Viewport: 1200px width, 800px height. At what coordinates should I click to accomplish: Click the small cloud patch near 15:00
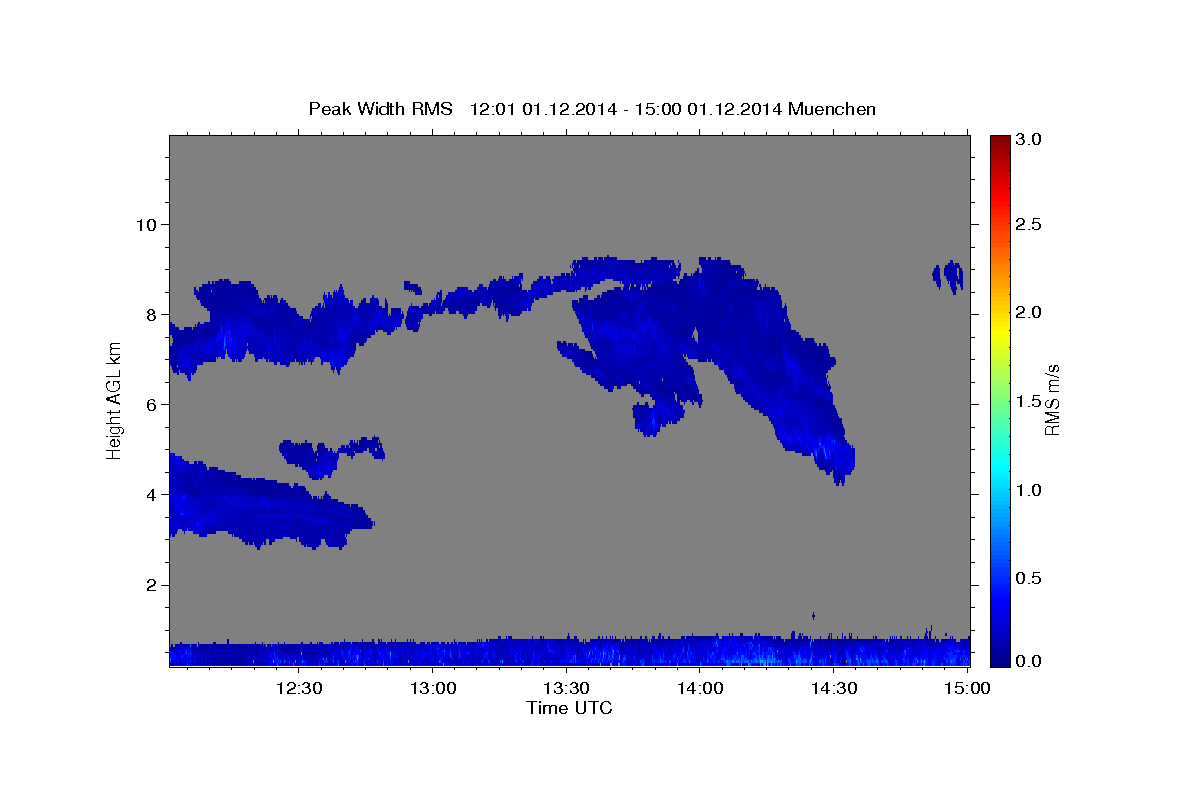(949, 275)
